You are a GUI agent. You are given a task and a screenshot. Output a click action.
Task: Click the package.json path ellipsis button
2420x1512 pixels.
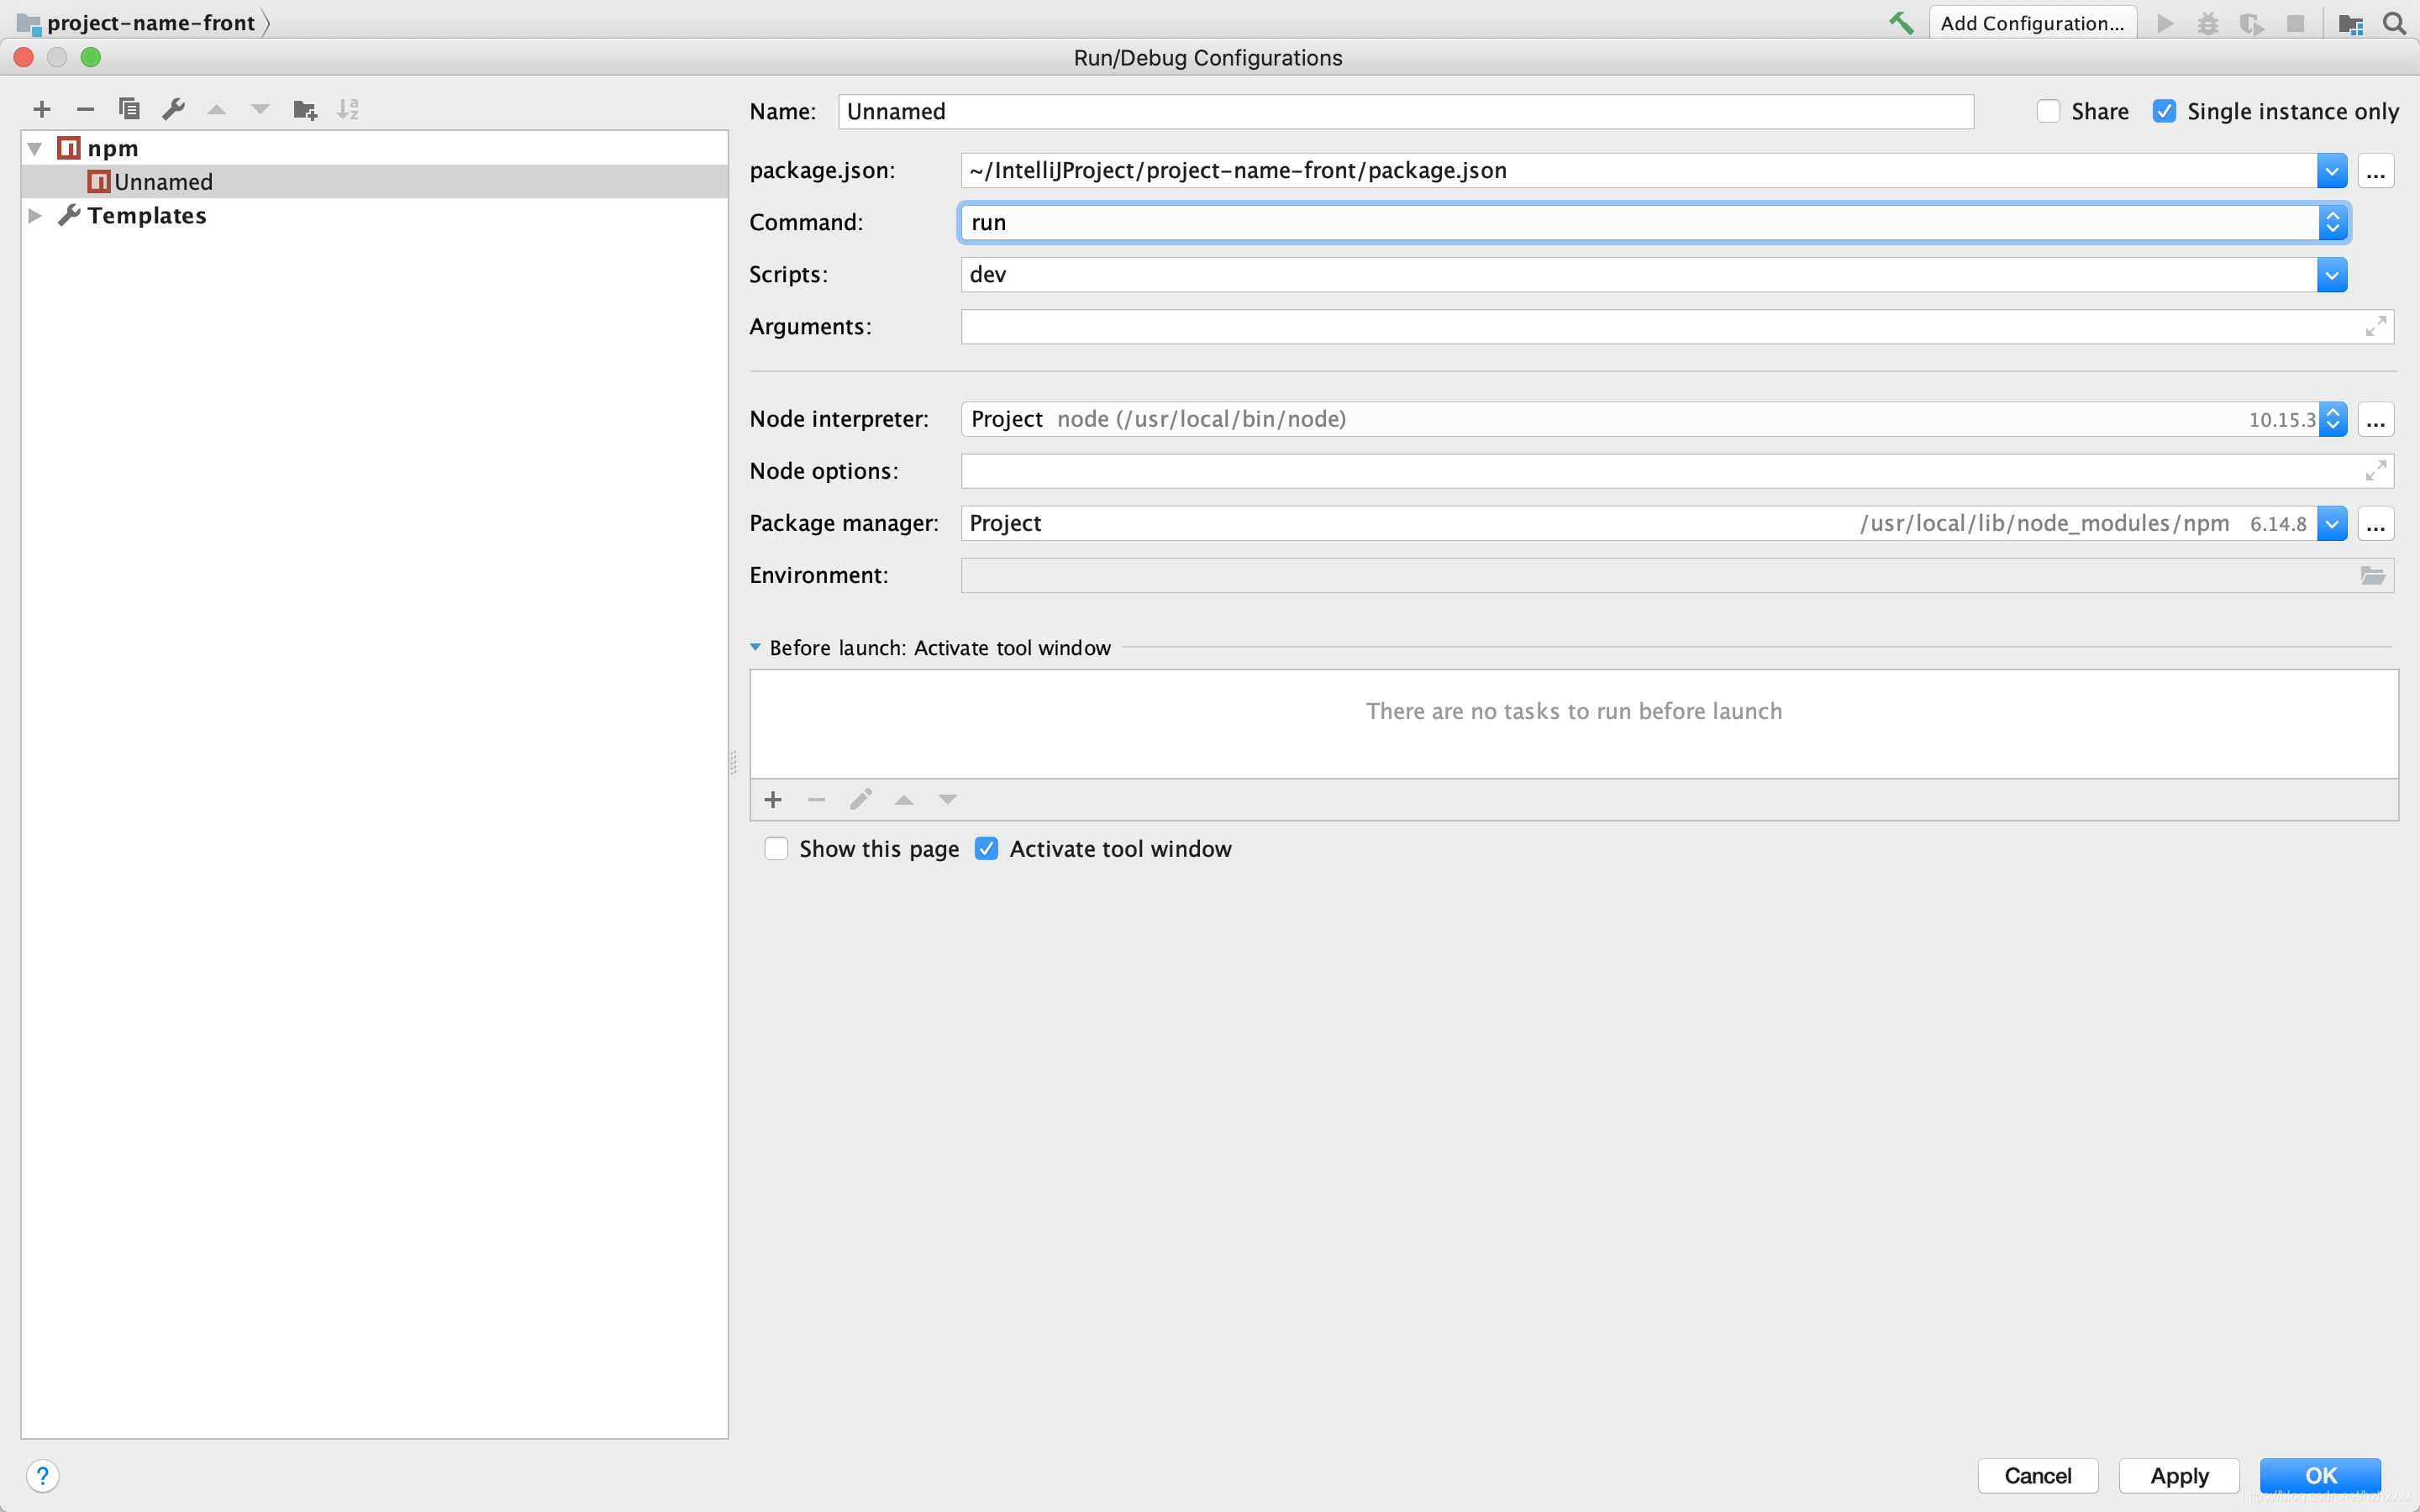click(x=2376, y=169)
